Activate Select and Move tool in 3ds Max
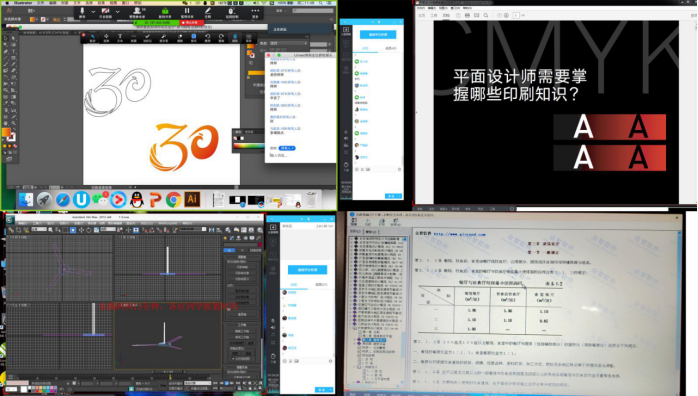Viewport: 698px width, 396px height. point(81,230)
